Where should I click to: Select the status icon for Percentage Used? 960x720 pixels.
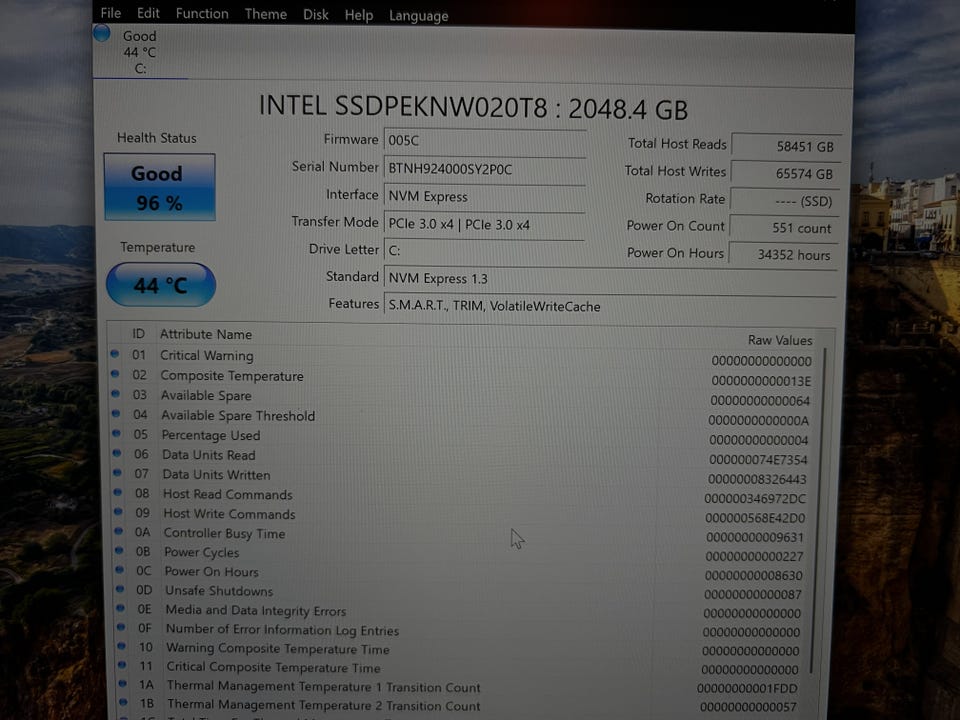[x=116, y=434]
